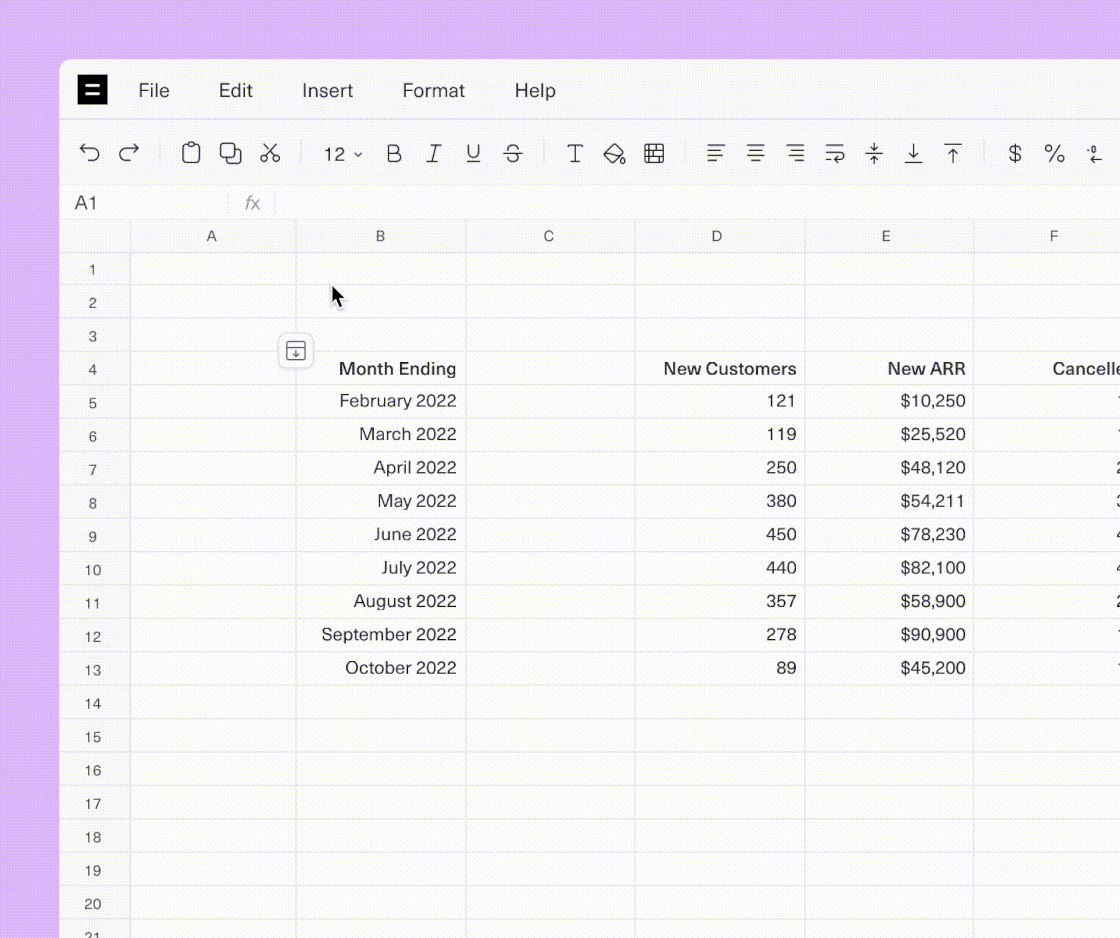Click the floating table import button

tap(296, 351)
